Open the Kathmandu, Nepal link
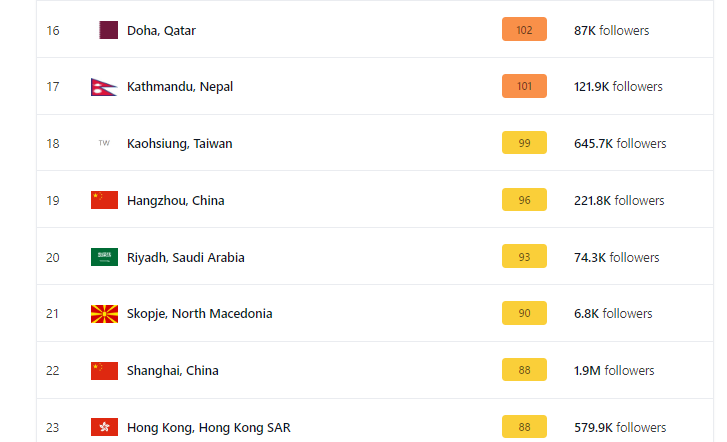The image size is (727, 442). click(x=180, y=87)
